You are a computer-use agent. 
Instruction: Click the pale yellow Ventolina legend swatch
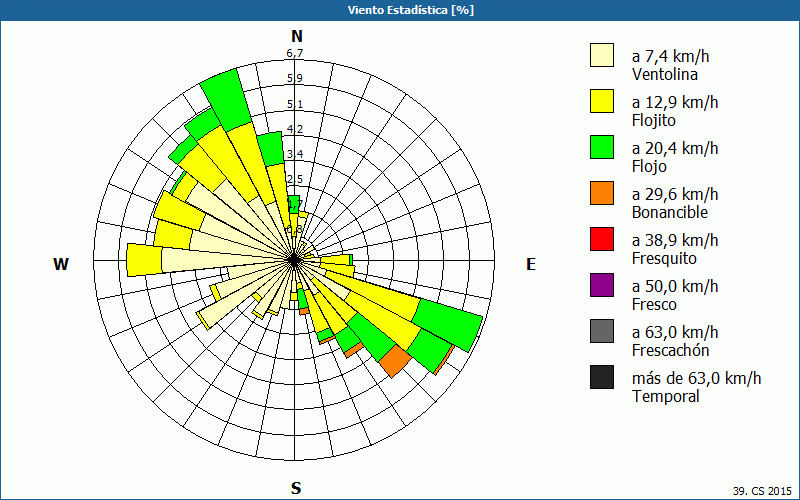[x=602, y=55]
